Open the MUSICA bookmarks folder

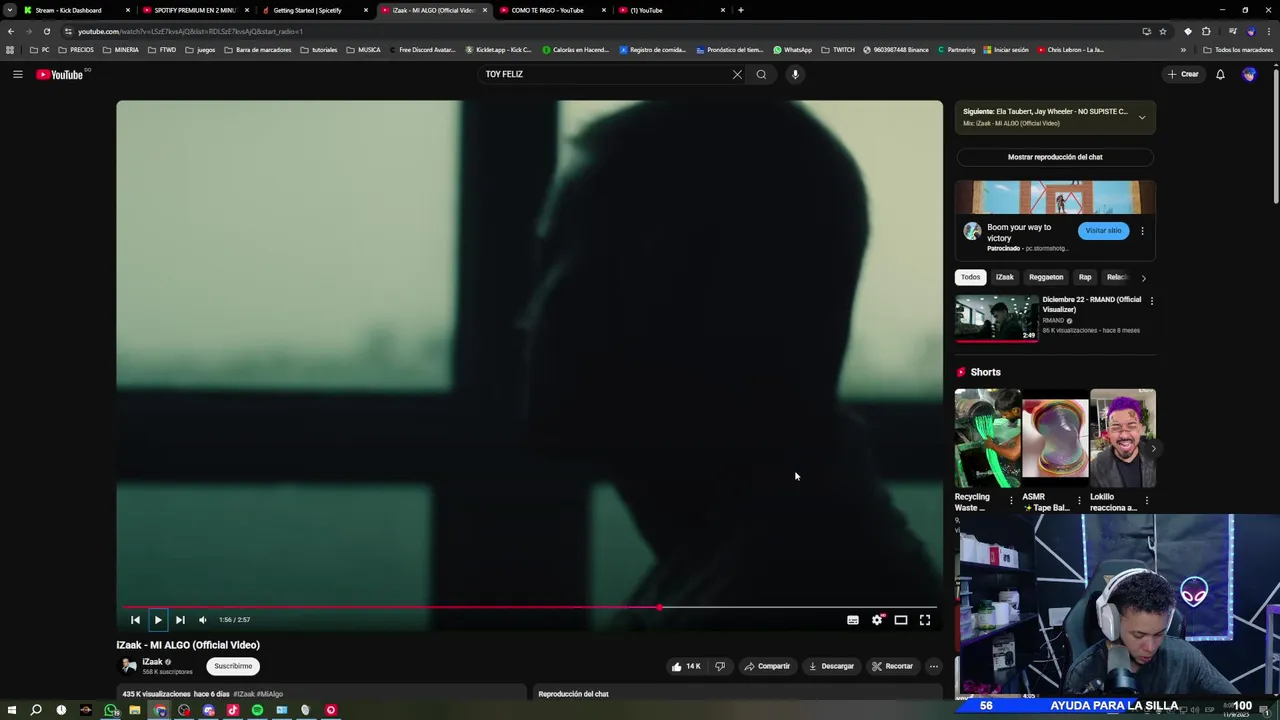click(x=364, y=50)
